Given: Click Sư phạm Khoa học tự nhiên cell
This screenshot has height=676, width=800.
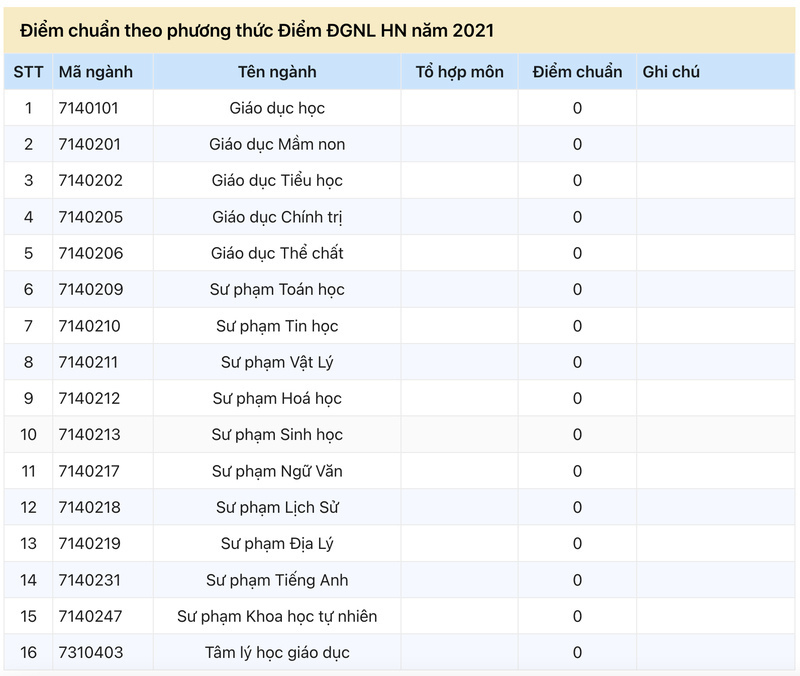Looking at the screenshot, I should click(x=277, y=616).
